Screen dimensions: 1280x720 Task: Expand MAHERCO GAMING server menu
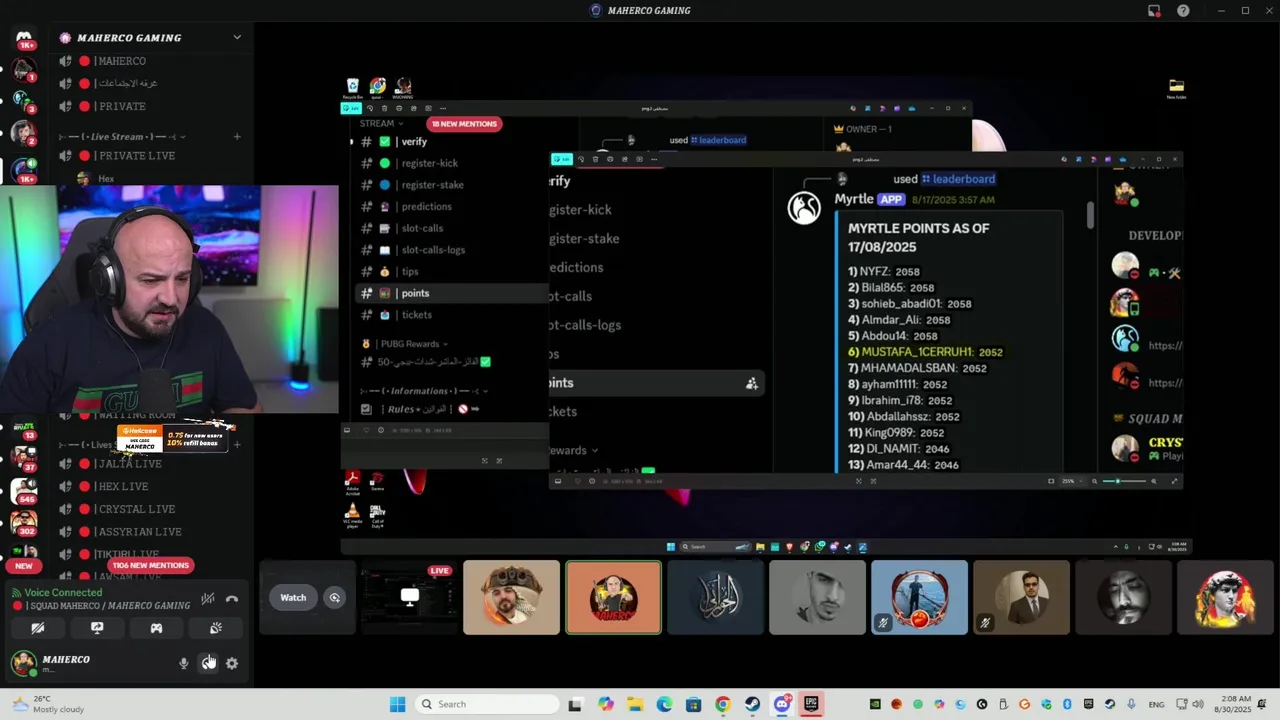(237, 37)
